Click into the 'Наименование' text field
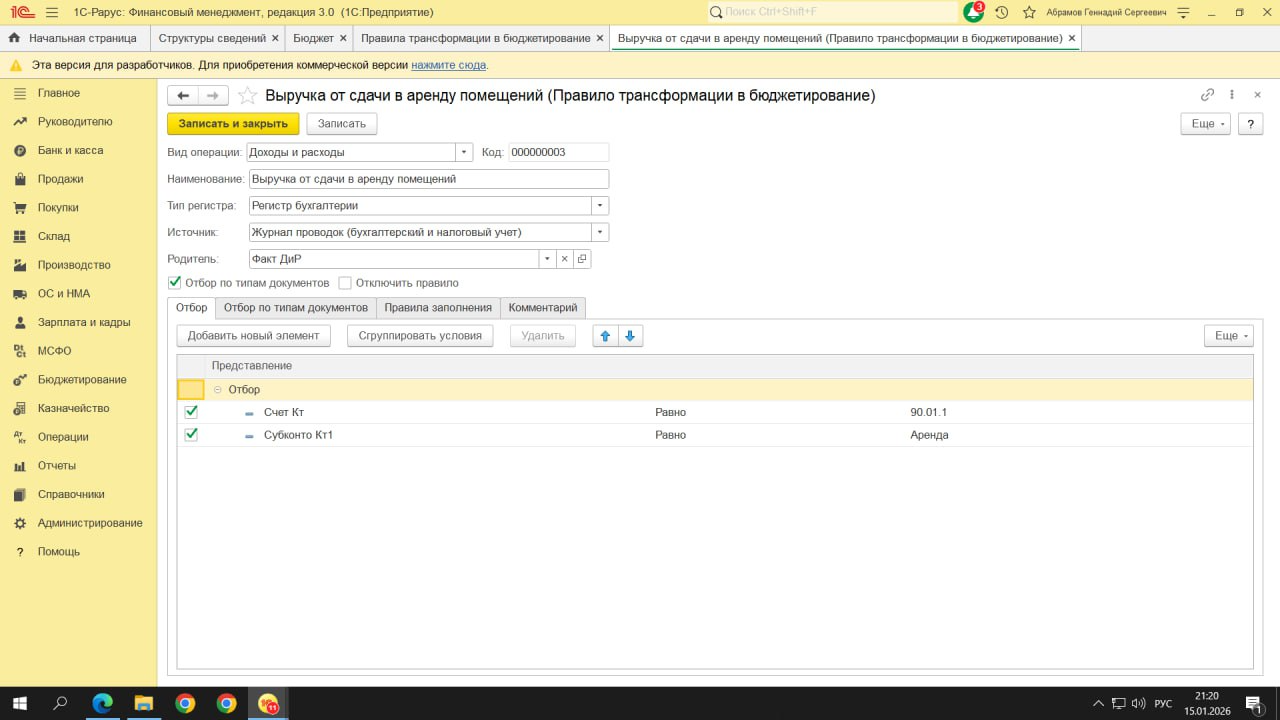This screenshot has width=1280, height=720. [x=428, y=179]
